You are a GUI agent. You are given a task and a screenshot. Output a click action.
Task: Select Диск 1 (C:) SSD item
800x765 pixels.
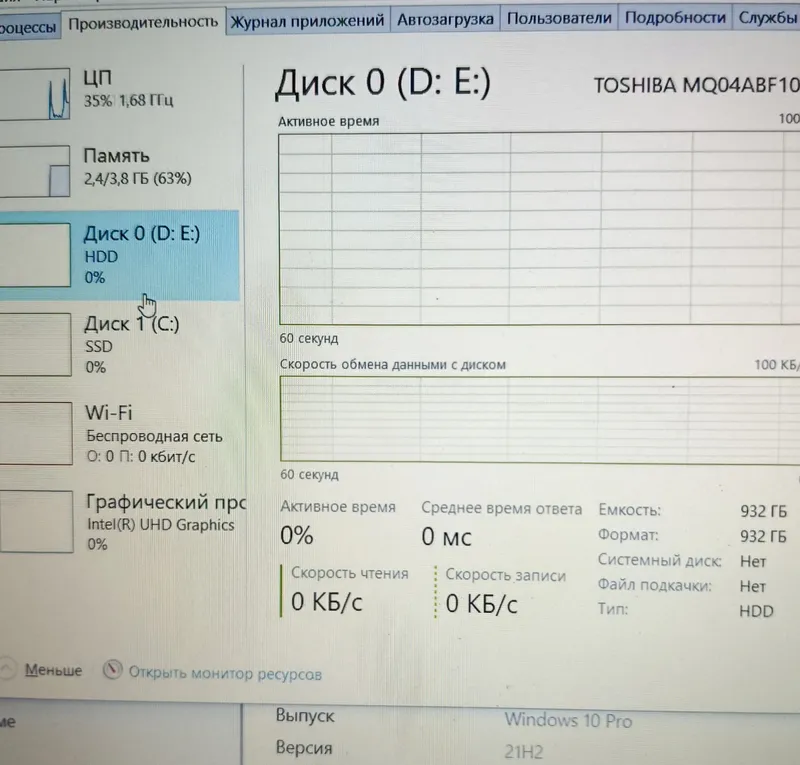[120, 345]
